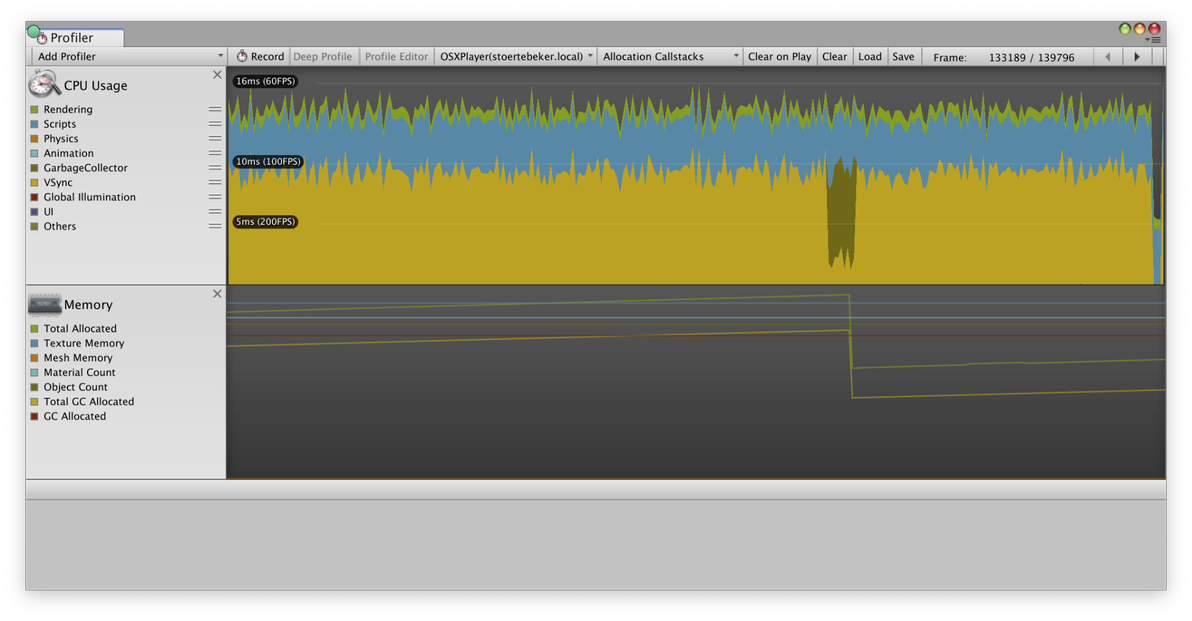Click the Memory title text

pos(88,305)
